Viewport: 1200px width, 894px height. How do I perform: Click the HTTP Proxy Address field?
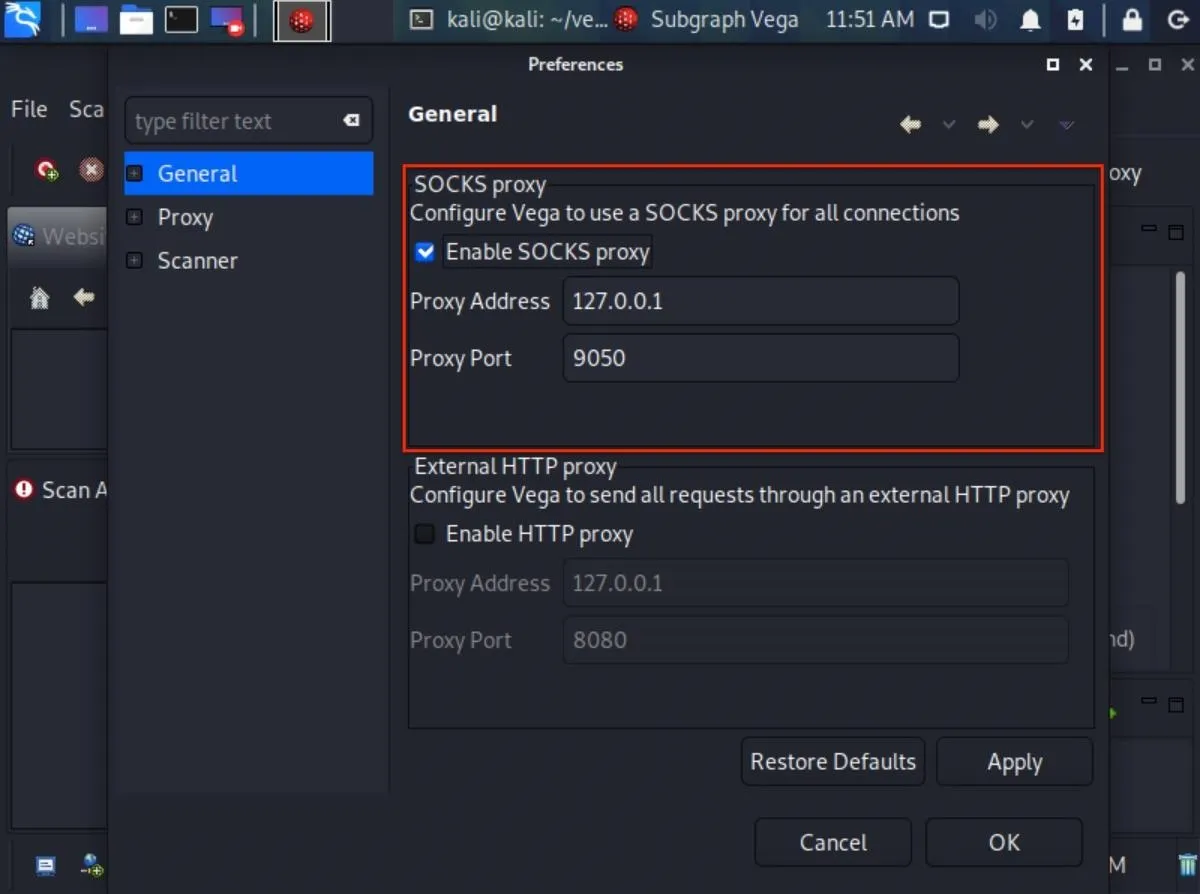click(x=816, y=583)
